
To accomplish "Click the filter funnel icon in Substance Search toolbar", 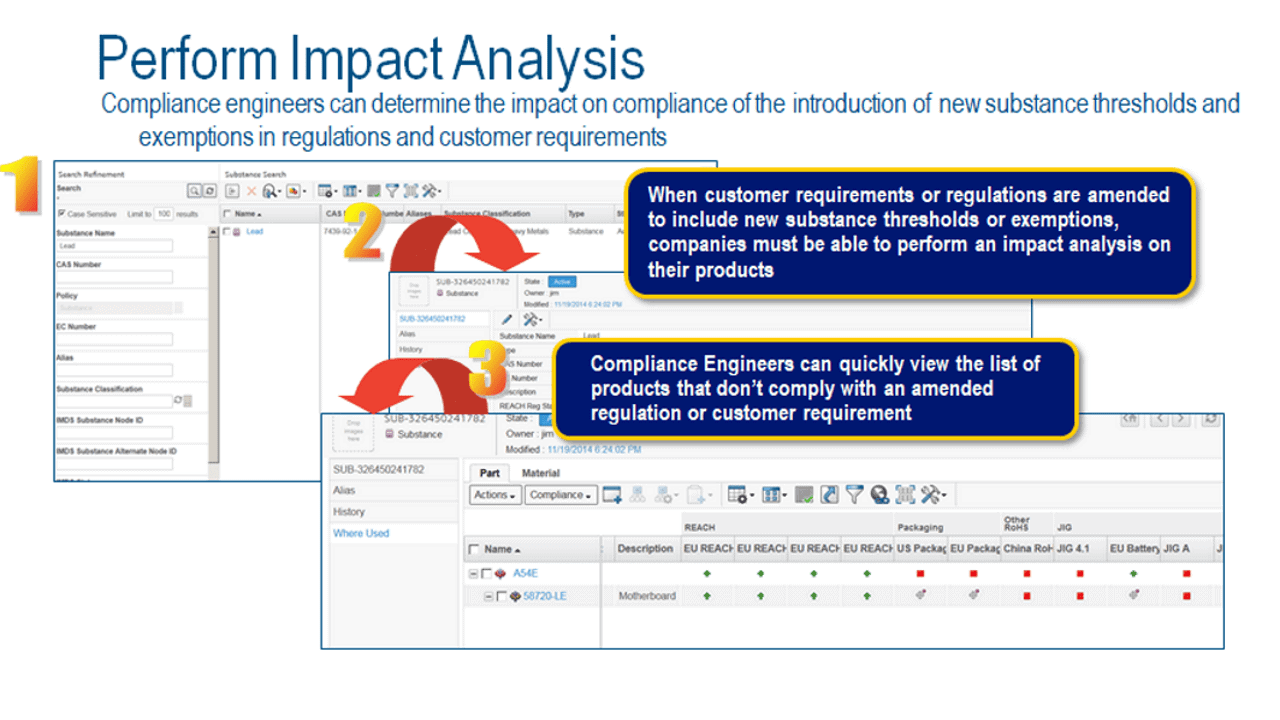I will click(392, 191).
